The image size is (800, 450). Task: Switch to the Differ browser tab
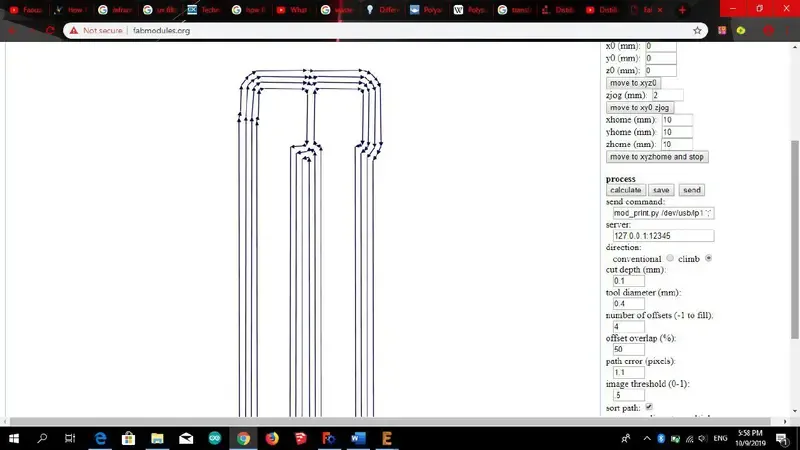tap(382, 10)
